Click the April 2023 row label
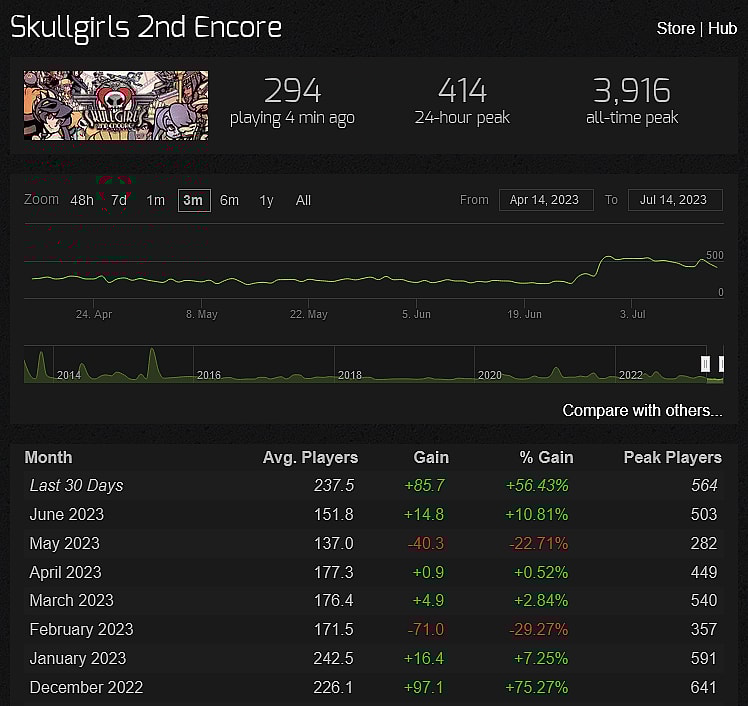Viewport: 748px width, 706px height. click(x=65, y=572)
